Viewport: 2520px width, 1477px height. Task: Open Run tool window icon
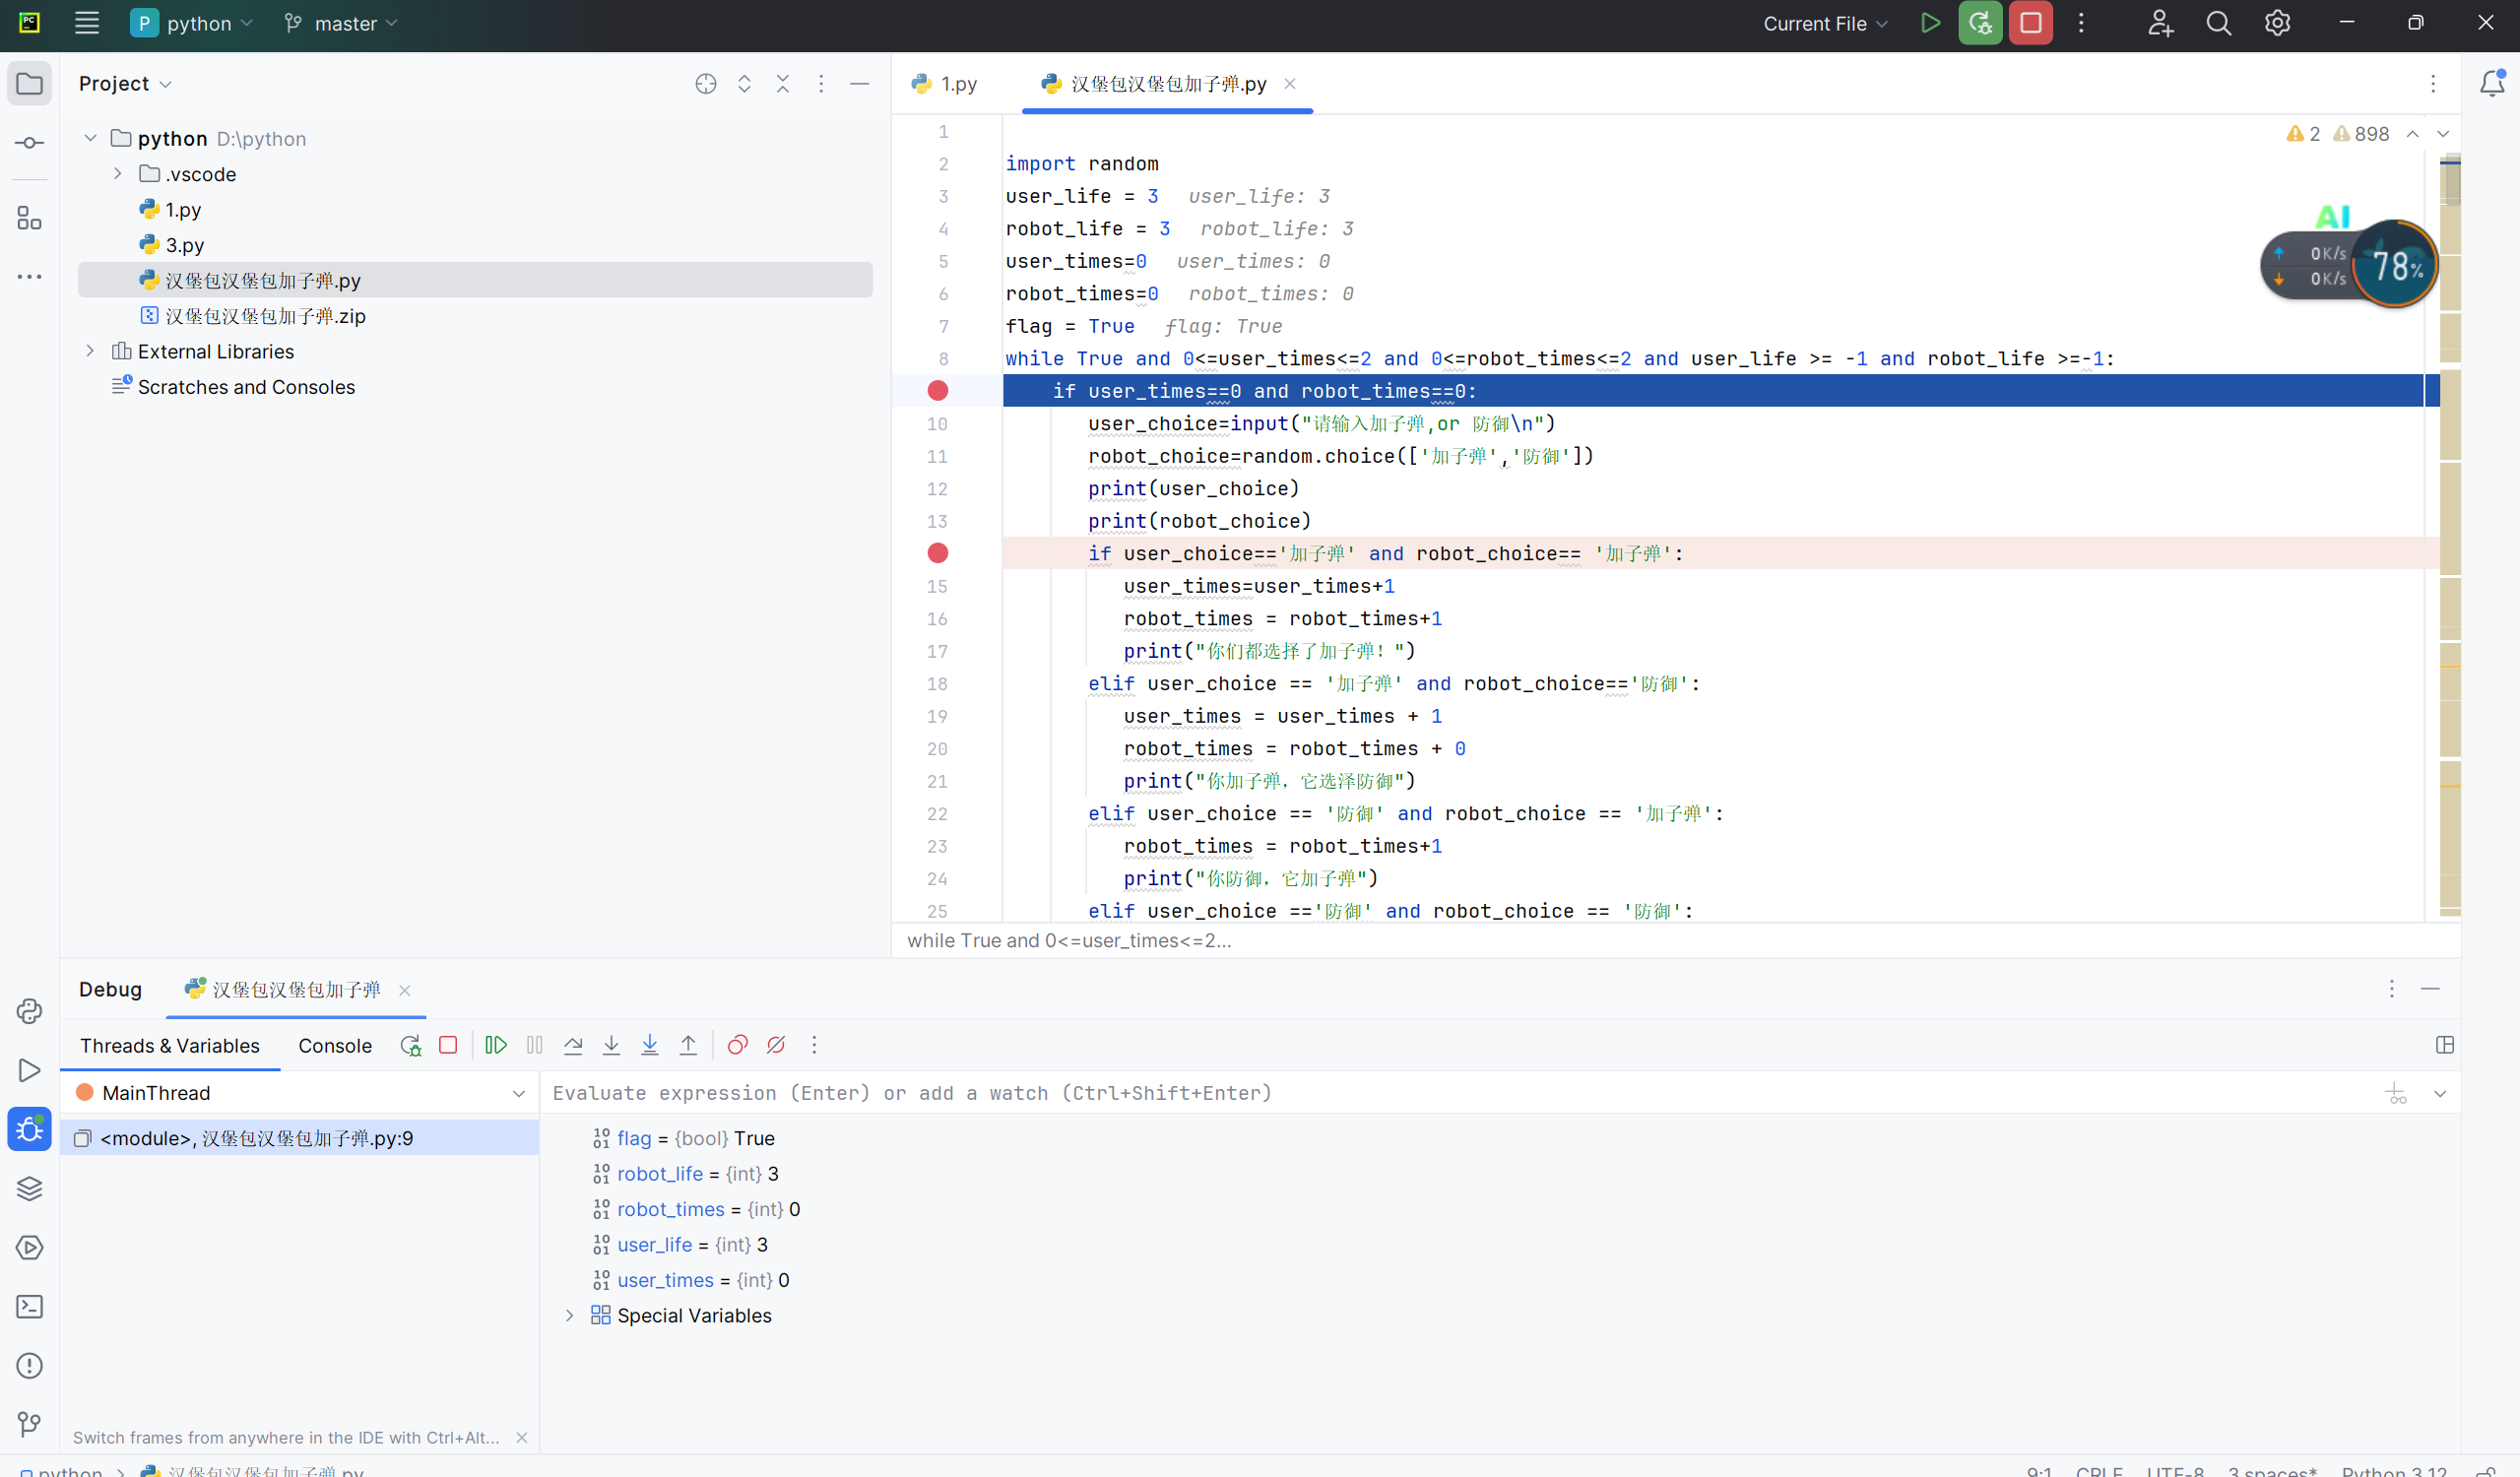29,1070
